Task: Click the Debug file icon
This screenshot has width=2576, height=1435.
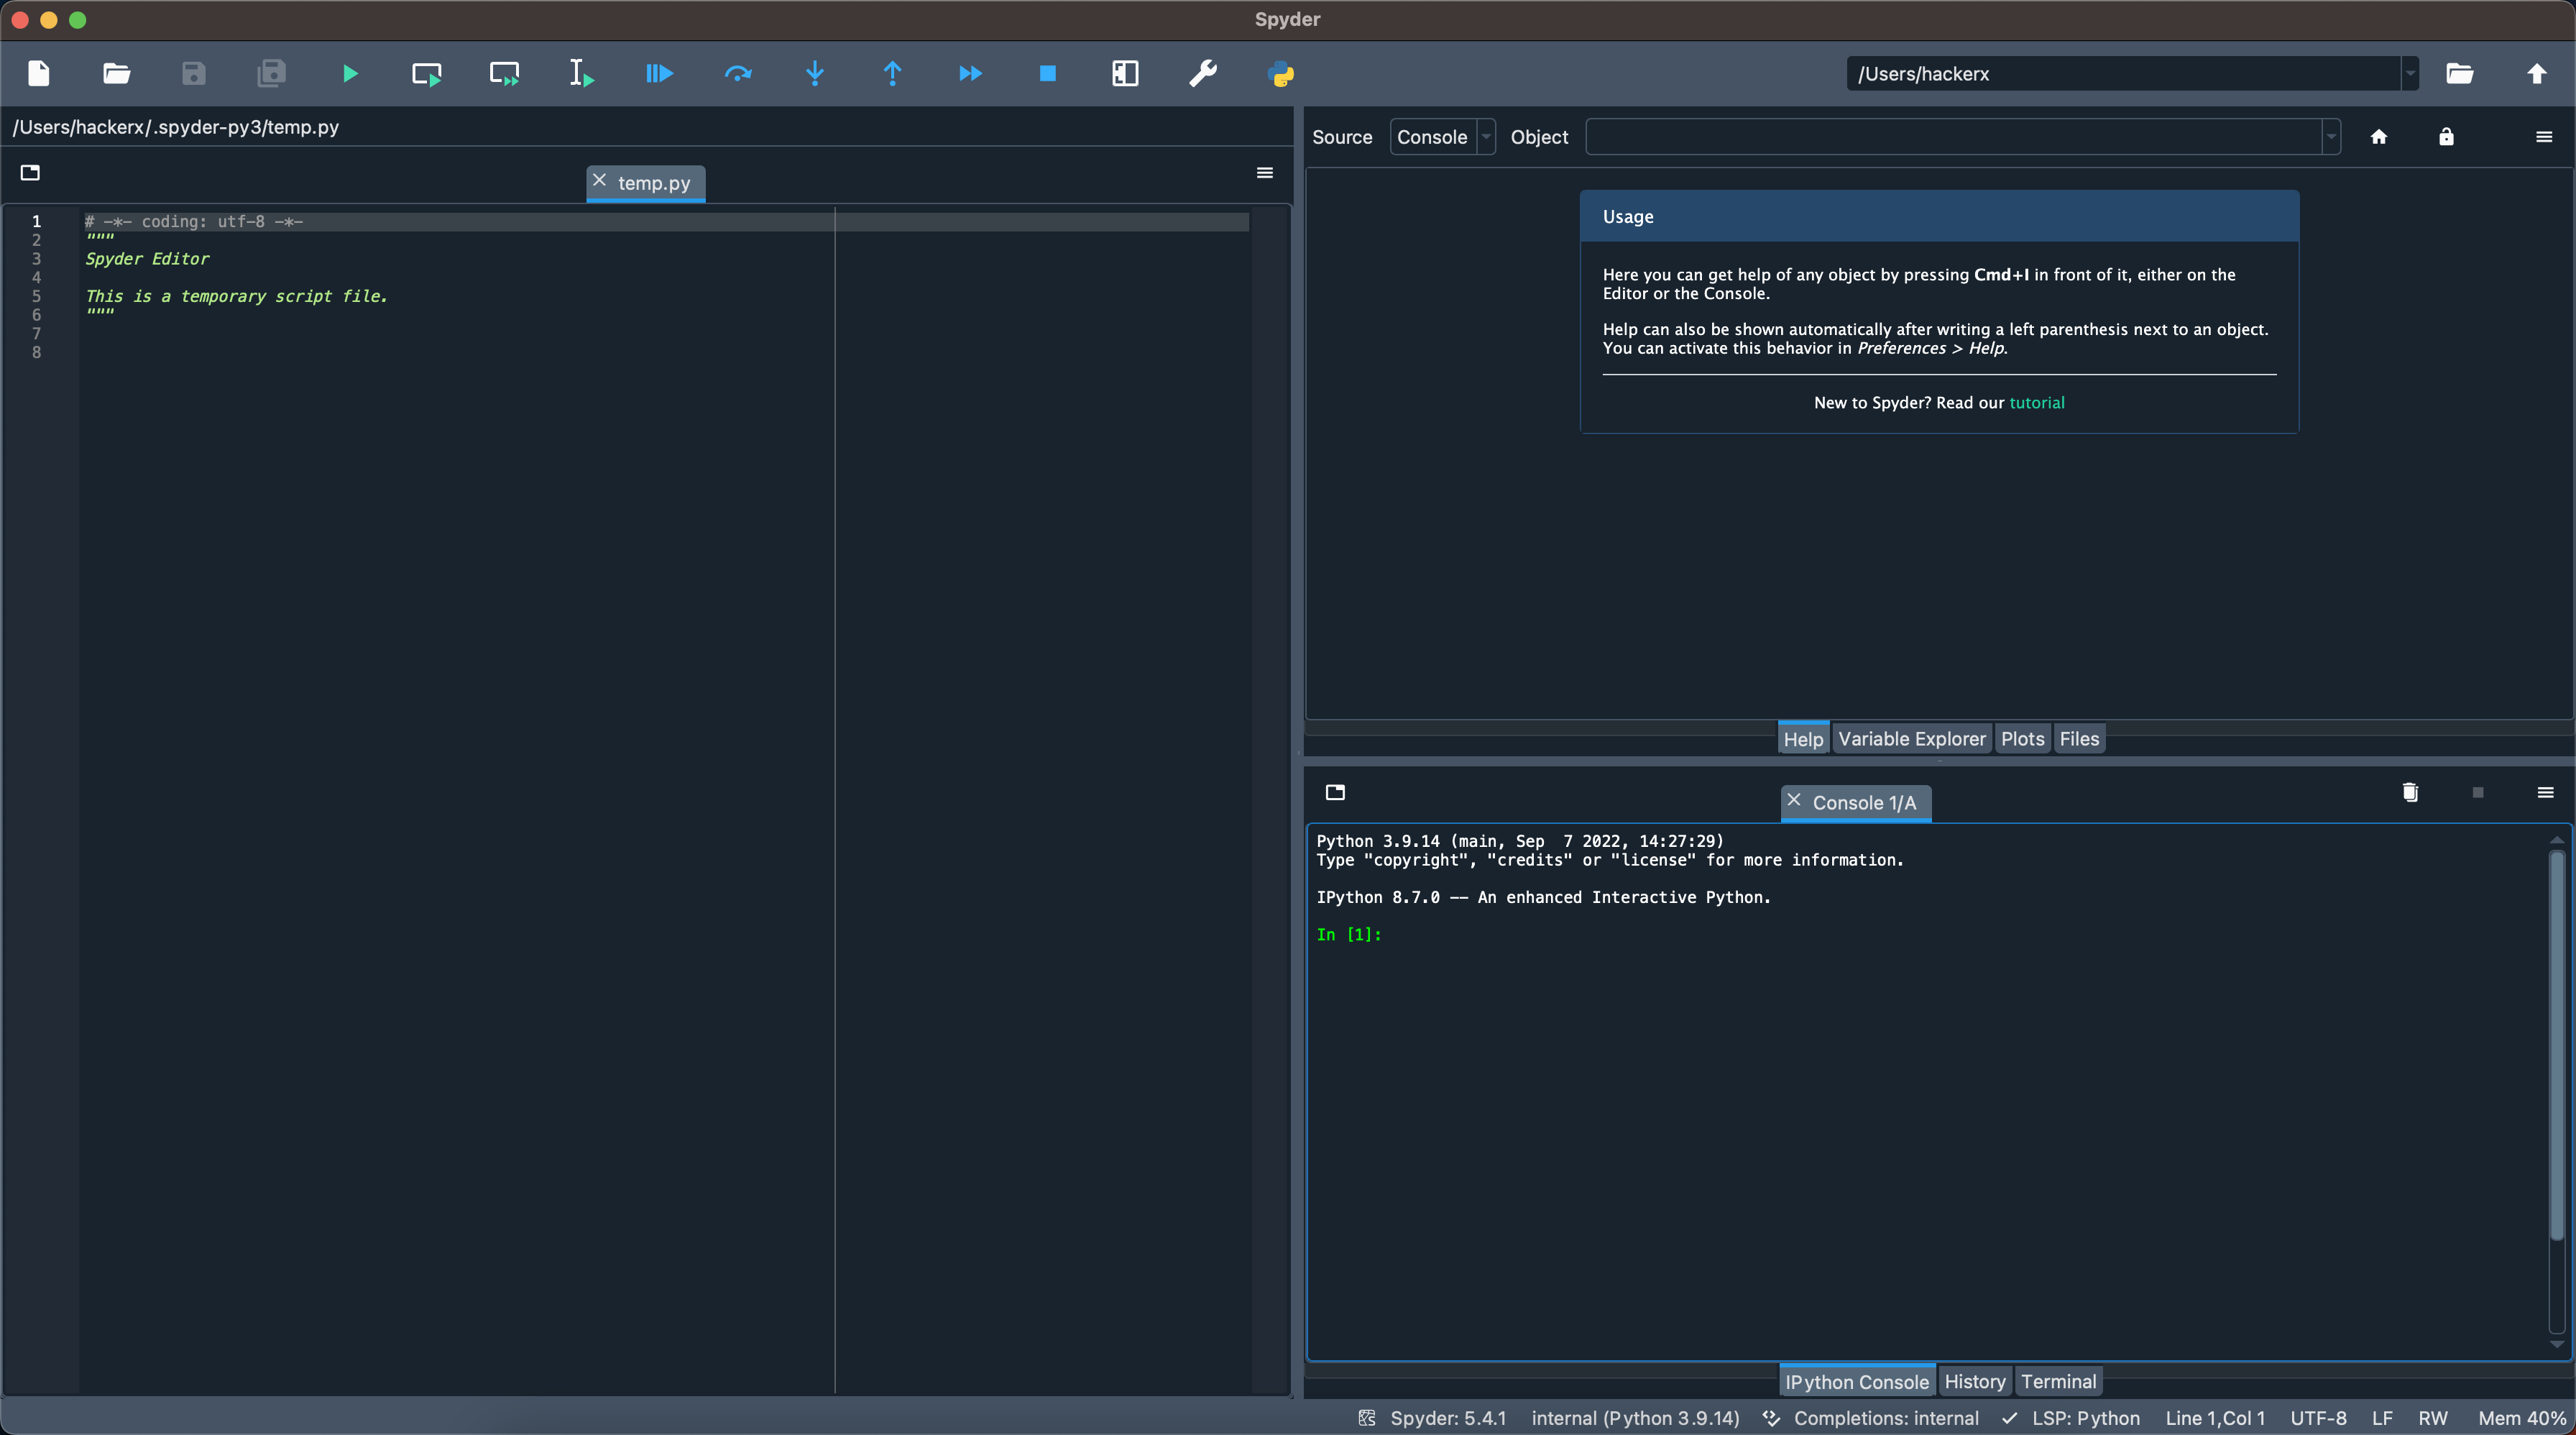Action: (659, 73)
